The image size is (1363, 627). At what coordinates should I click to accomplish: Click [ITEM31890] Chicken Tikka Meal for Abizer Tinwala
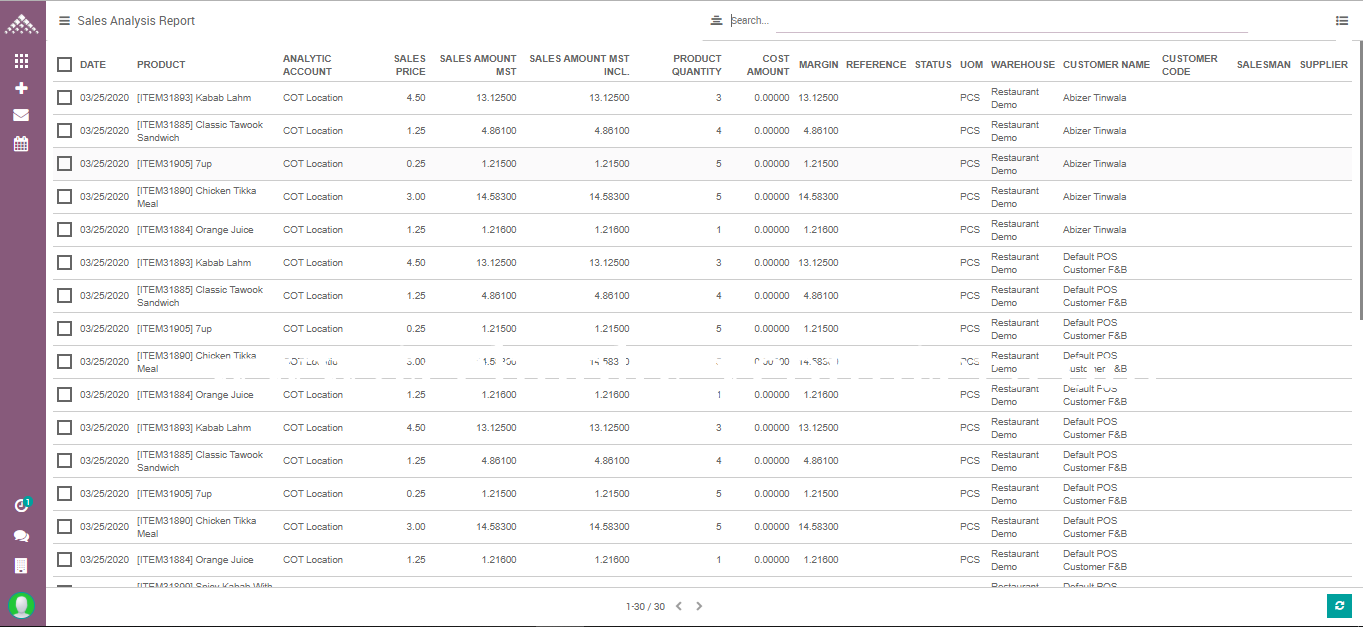tap(196, 197)
